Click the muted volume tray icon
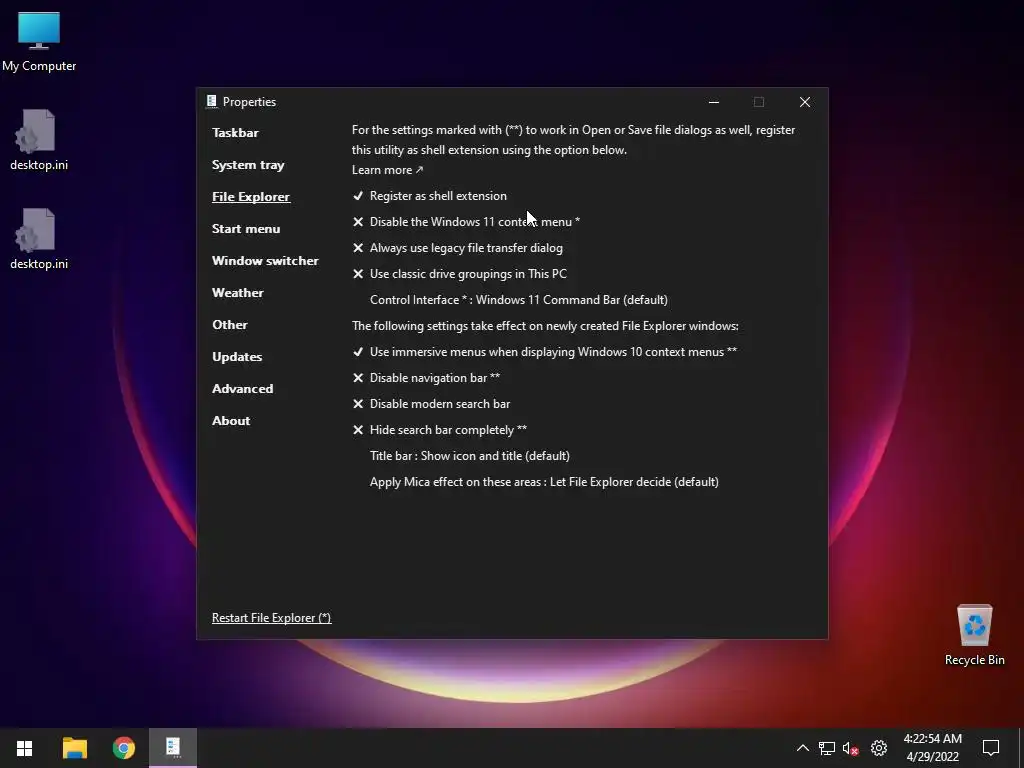The height and width of the screenshot is (768, 1024). [x=850, y=748]
